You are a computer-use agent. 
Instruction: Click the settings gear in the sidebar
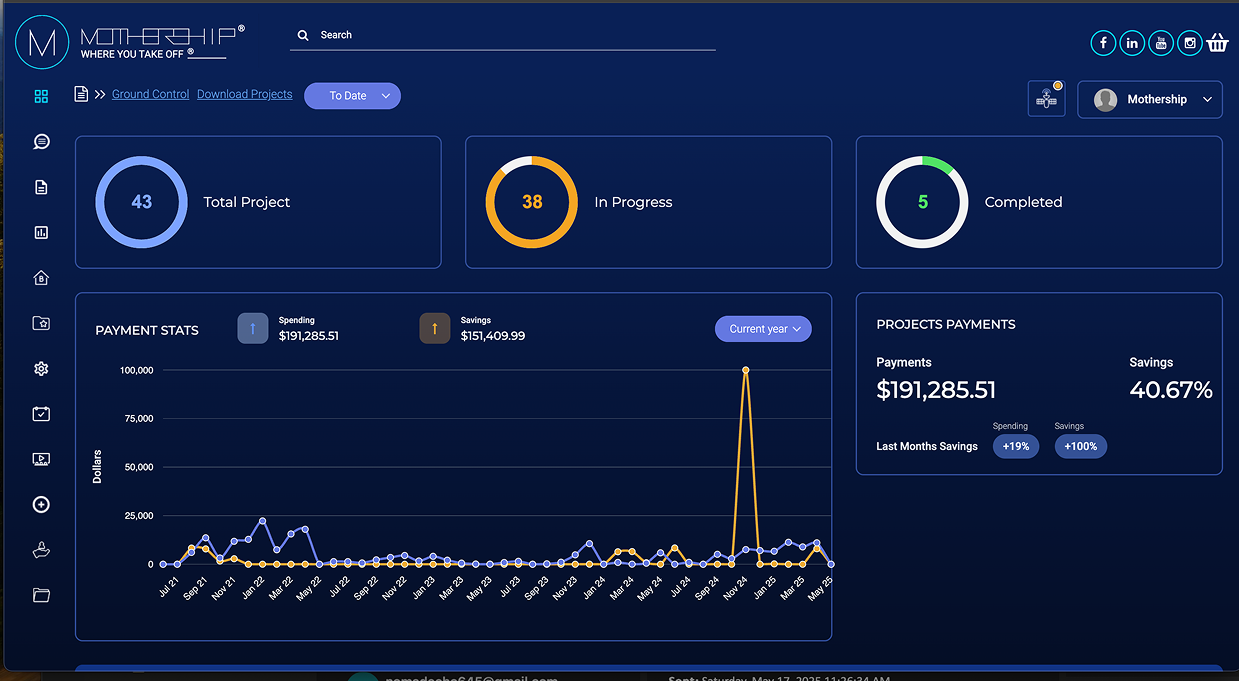[41, 368]
